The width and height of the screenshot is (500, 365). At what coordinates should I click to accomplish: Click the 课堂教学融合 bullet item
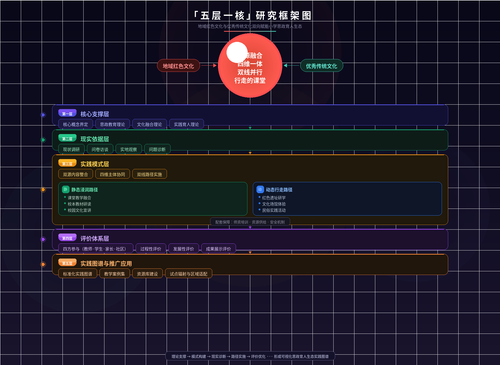click(79, 198)
